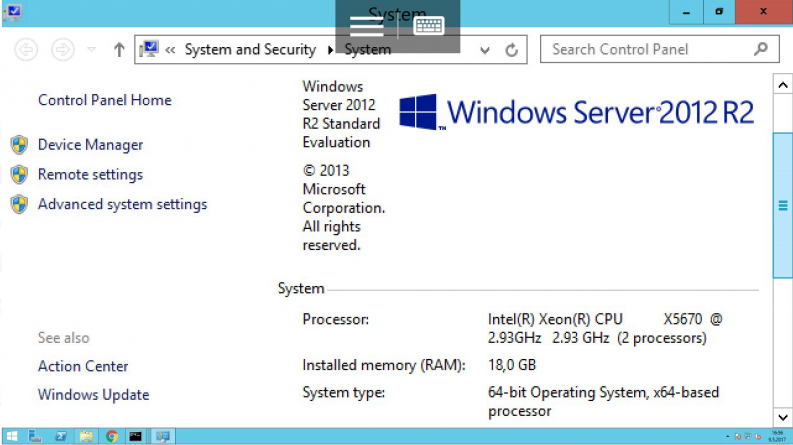
Task: Click the shield icon beside Device Manager
Action: (x=19, y=145)
